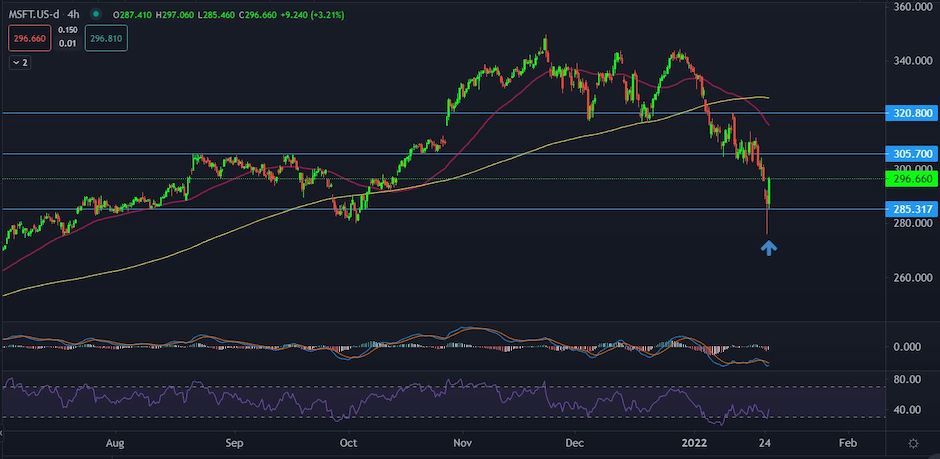Click the 0.000 level on MACD scale
This screenshot has width=940, height=459.
coord(907,347)
